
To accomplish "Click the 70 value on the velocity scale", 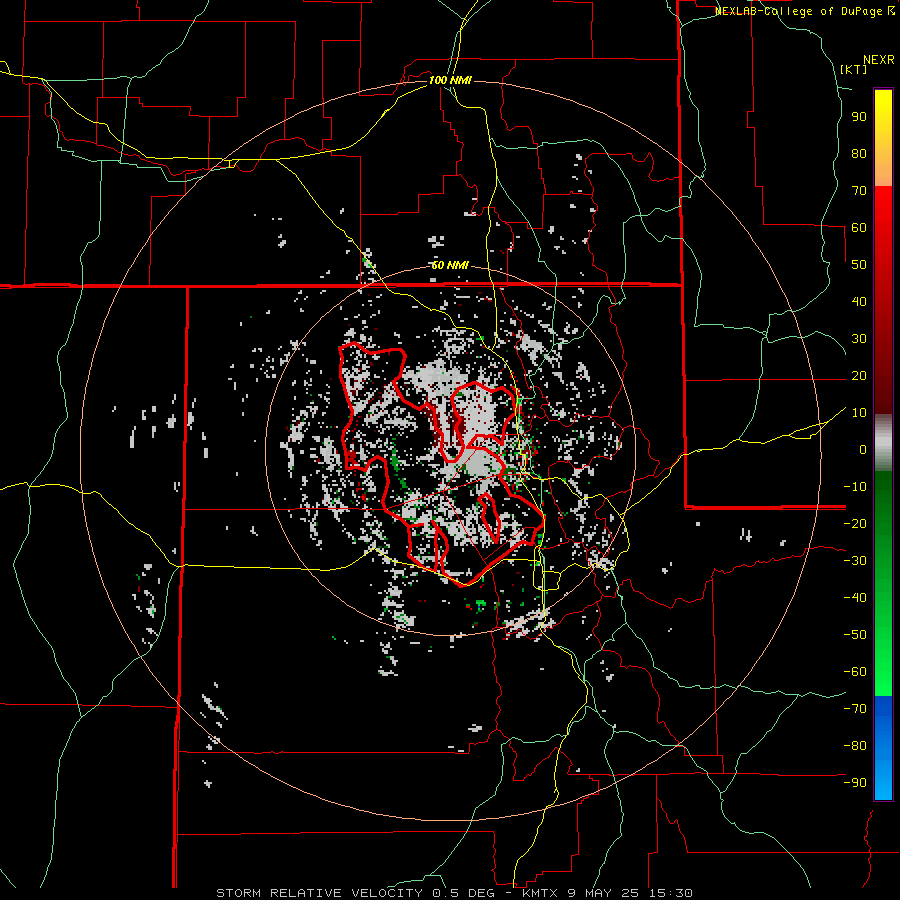I will [859, 191].
